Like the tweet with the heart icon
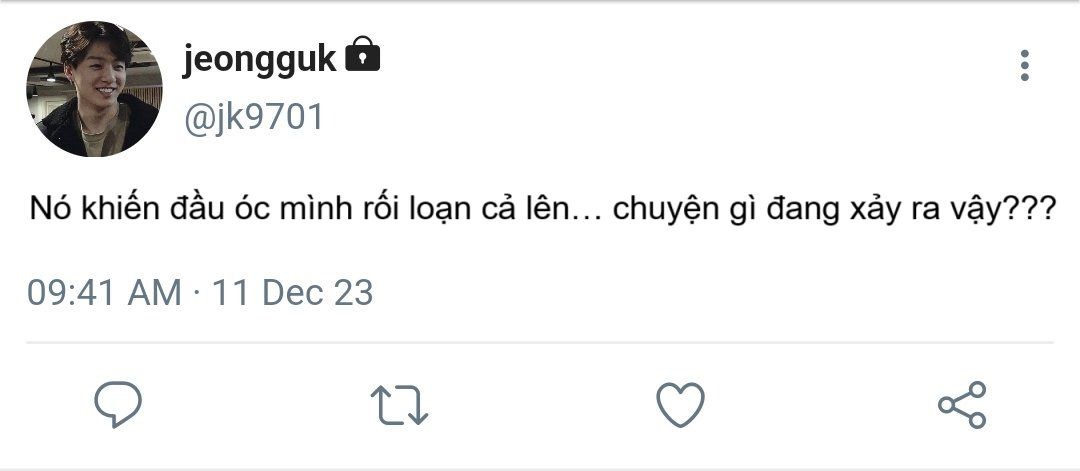Viewport: 1080px width, 471px height. tap(680, 405)
